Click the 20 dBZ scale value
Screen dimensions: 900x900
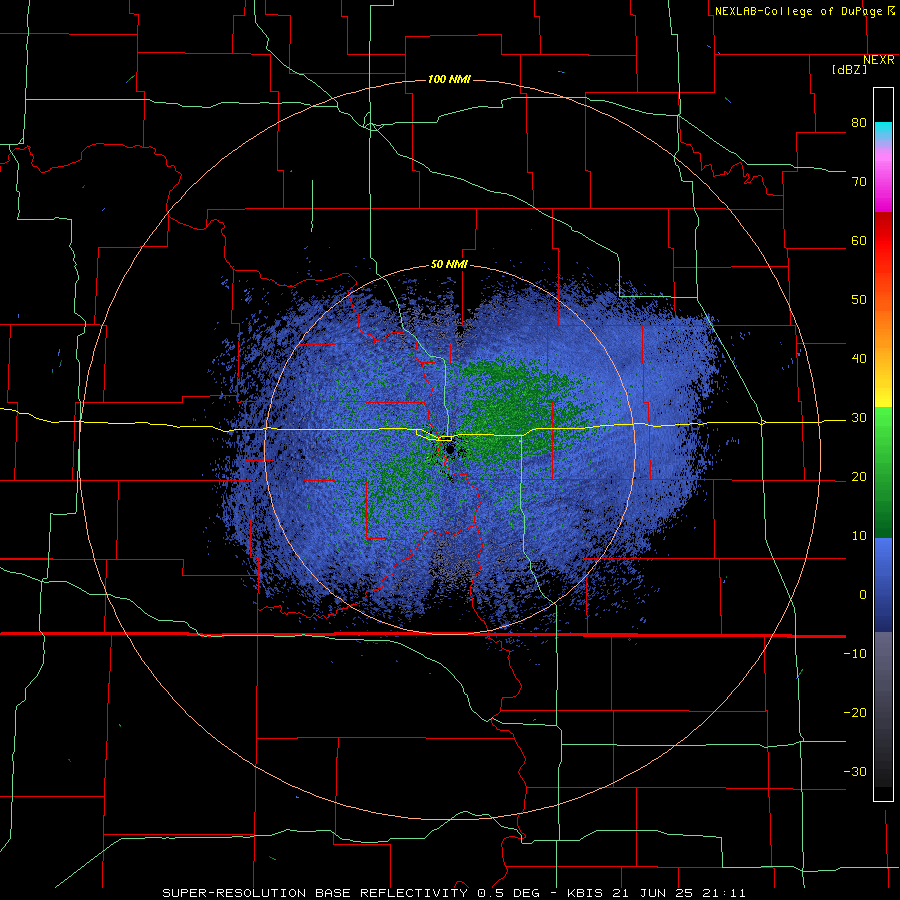pos(859,477)
